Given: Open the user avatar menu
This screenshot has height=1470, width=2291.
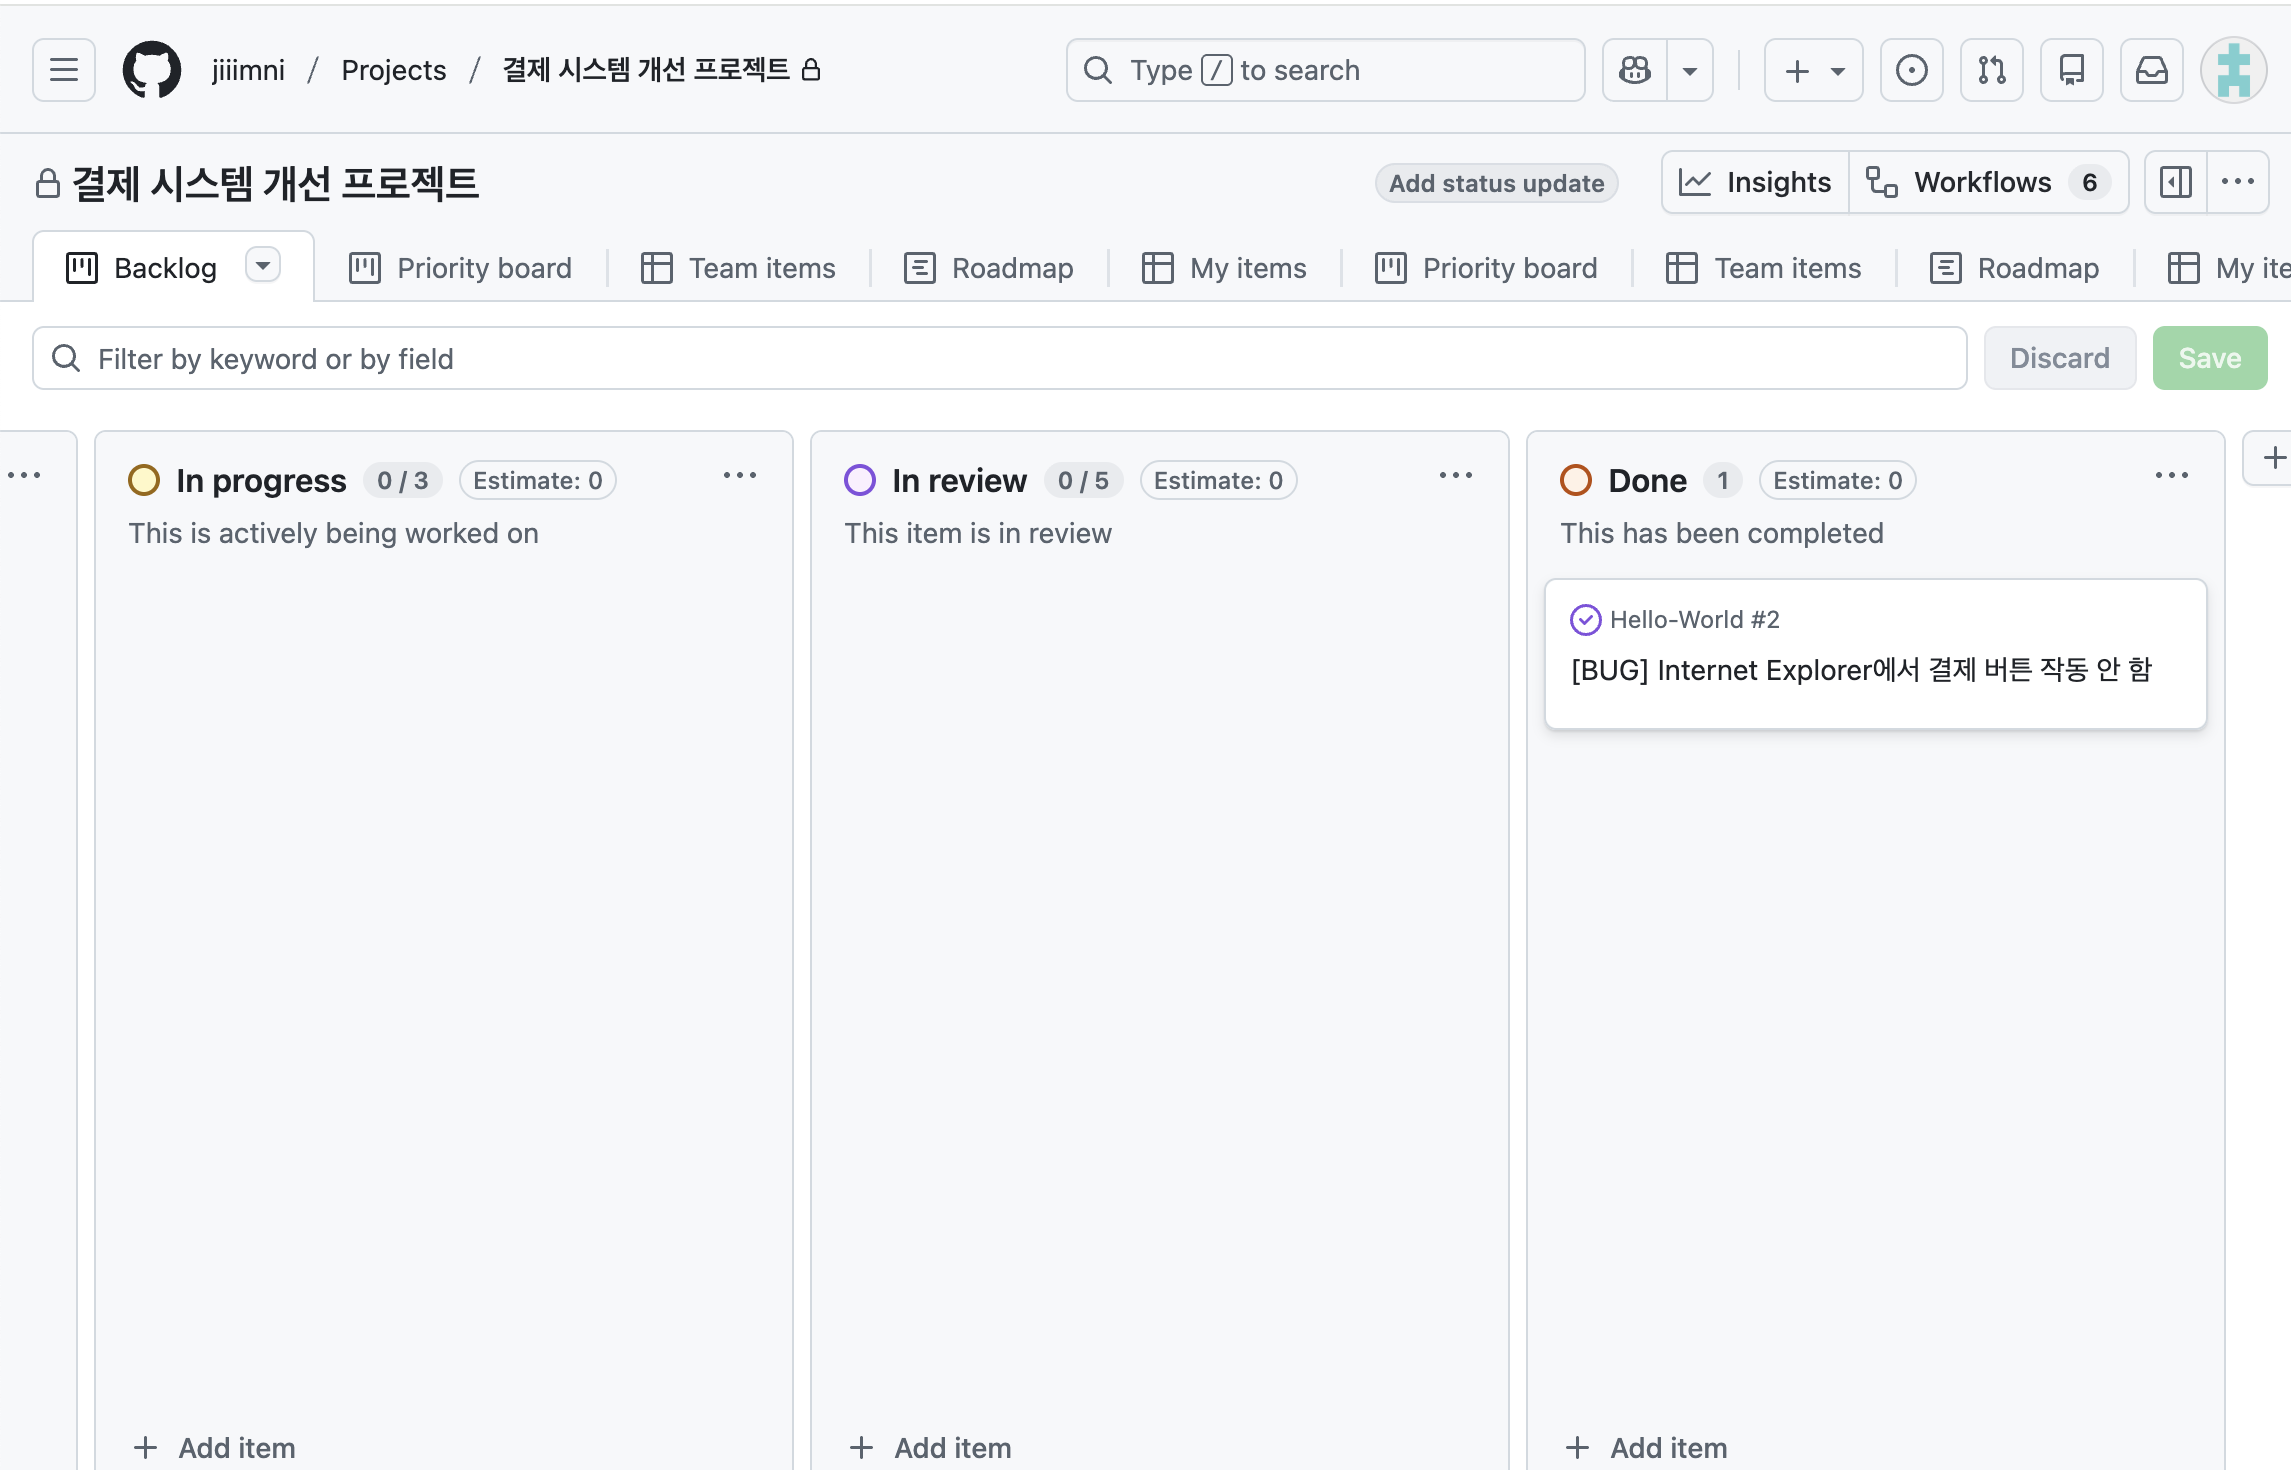Looking at the screenshot, I should (x=2233, y=70).
